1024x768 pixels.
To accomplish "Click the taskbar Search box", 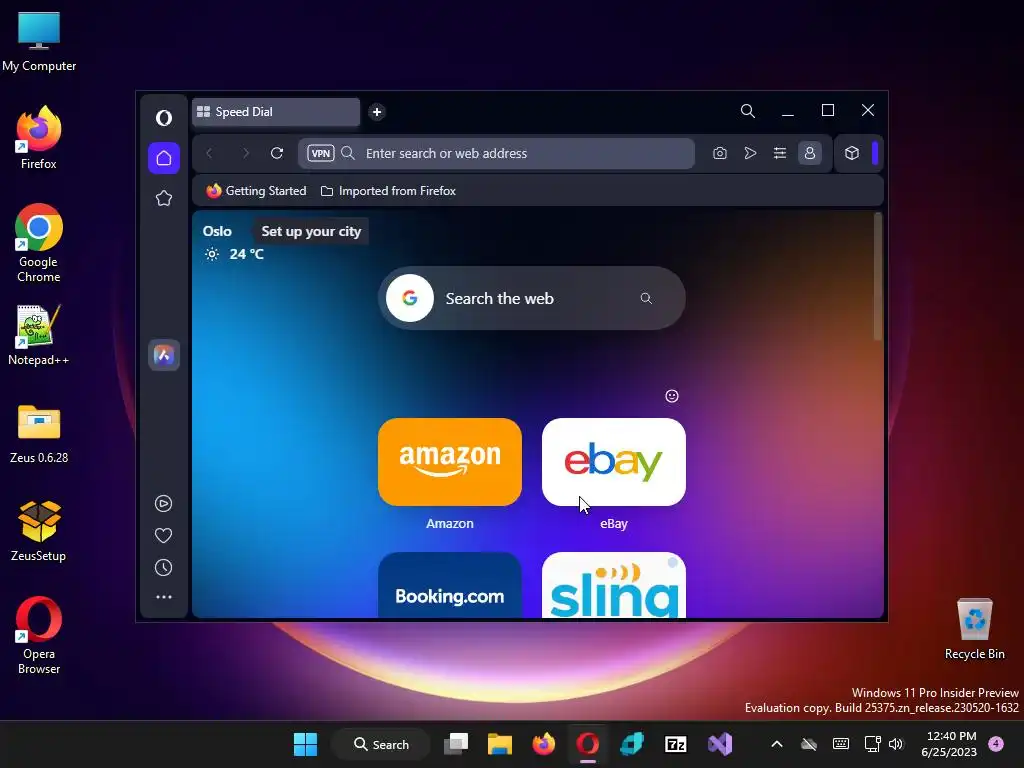I will (381, 744).
